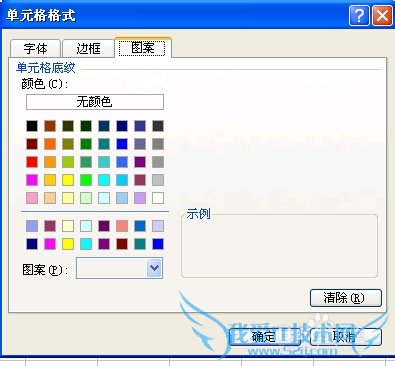Select the gold swatch beside magenta
Image resolution: width=395 pixels, height=366 pixels.
(50, 180)
